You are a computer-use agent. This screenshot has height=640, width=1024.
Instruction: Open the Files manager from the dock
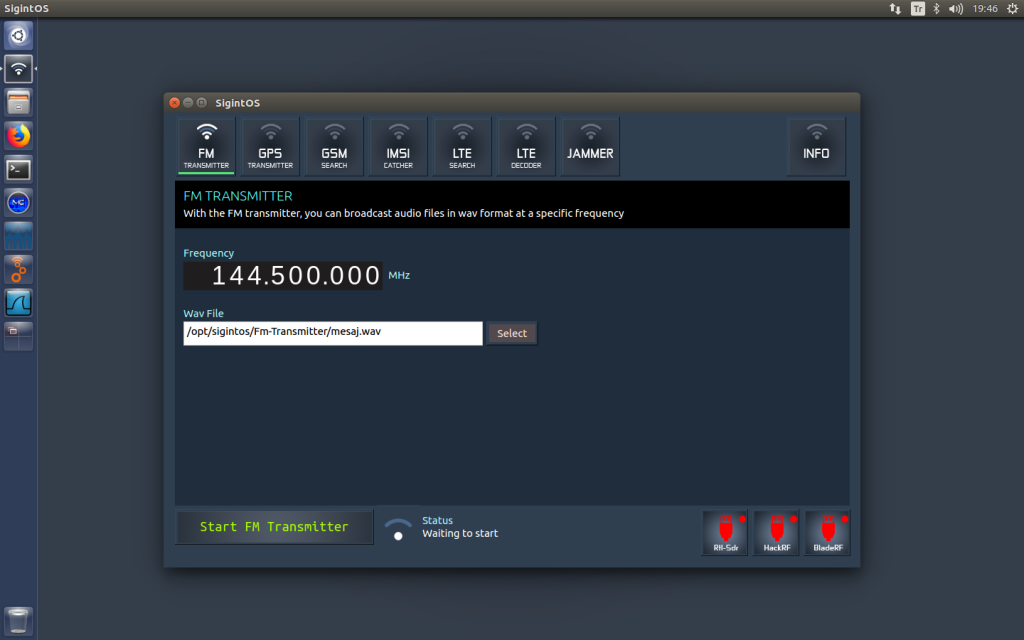pyautogui.click(x=18, y=103)
